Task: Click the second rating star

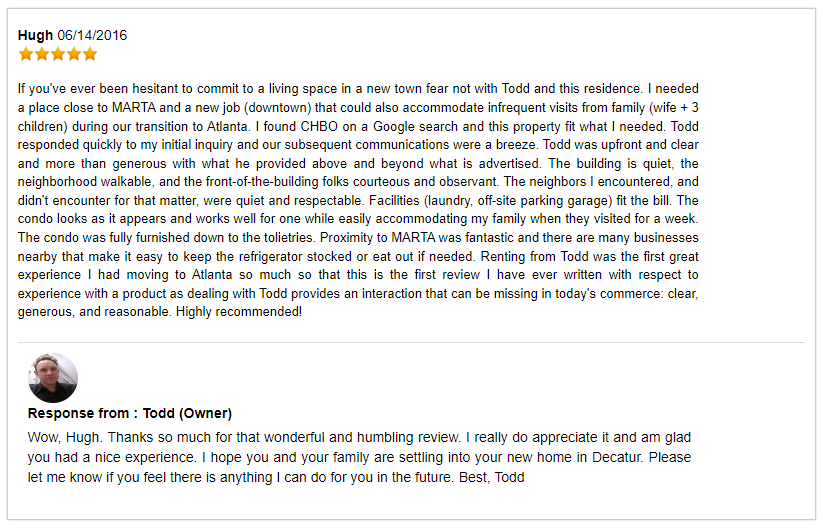Action: pyautogui.click(x=42, y=54)
